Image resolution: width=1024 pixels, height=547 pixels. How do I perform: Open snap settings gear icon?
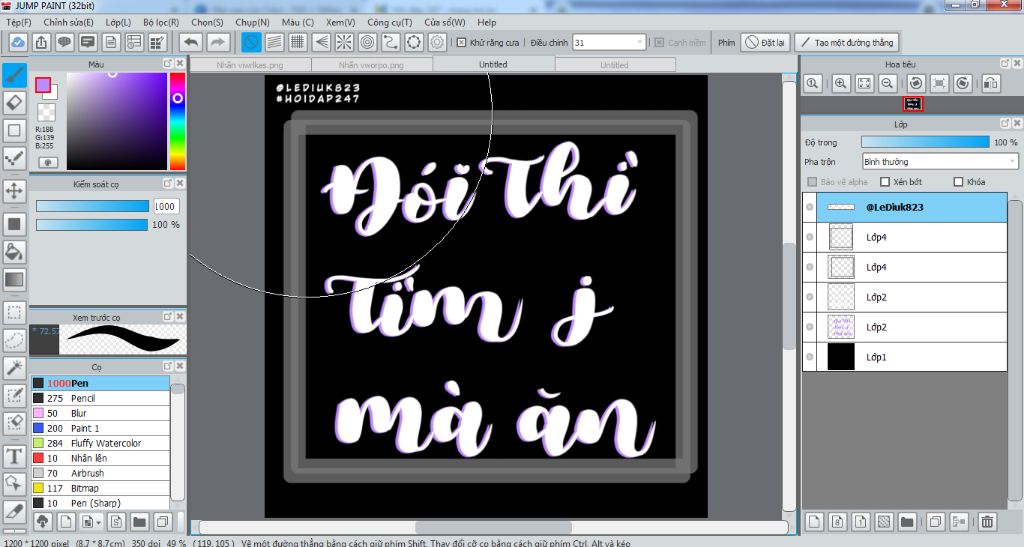click(437, 42)
